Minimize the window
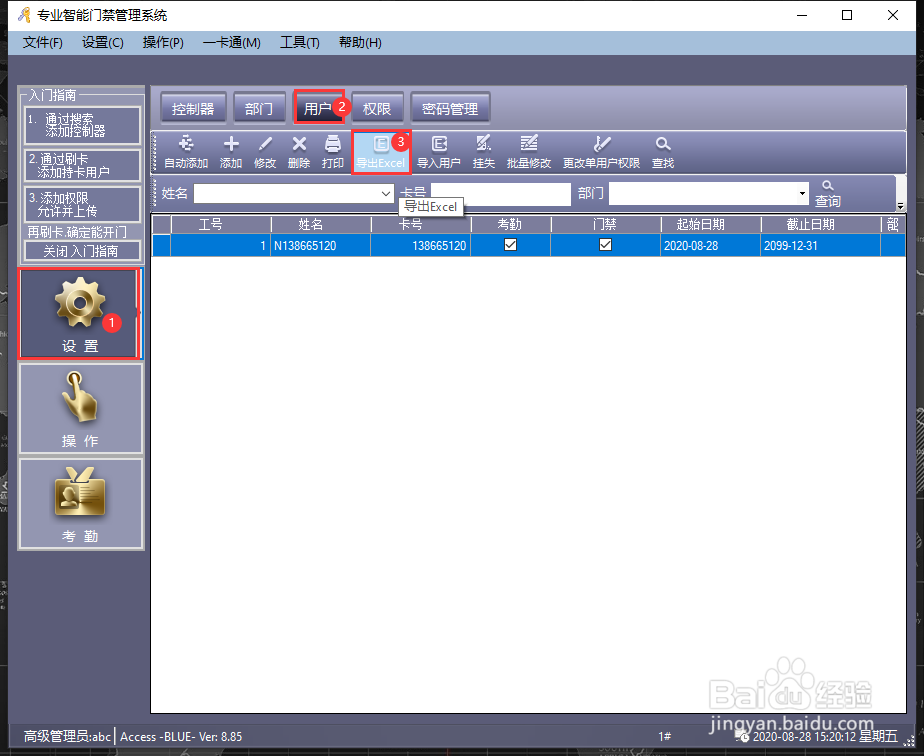924x756 pixels. pyautogui.click(x=802, y=15)
